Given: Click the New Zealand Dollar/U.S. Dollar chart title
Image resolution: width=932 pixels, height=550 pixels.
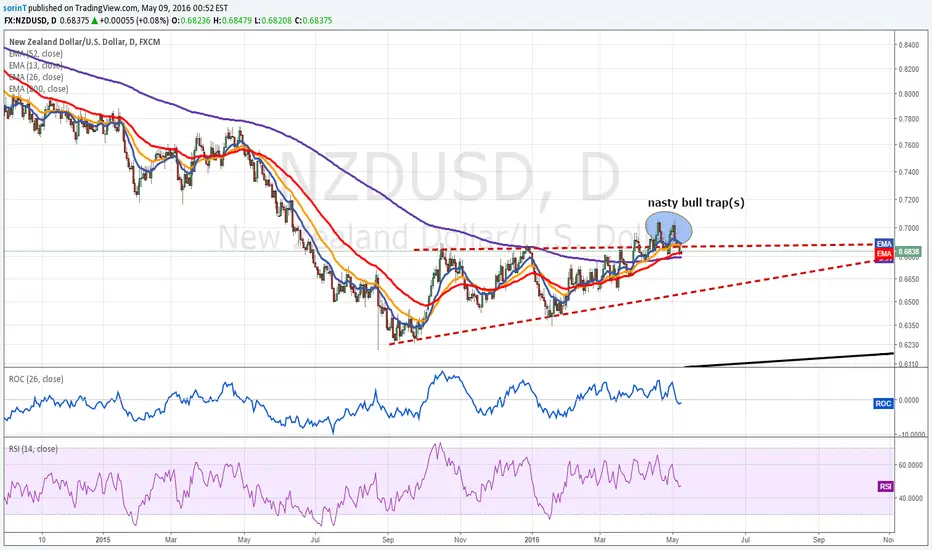Looking at the screenshot, I should 84,42.
